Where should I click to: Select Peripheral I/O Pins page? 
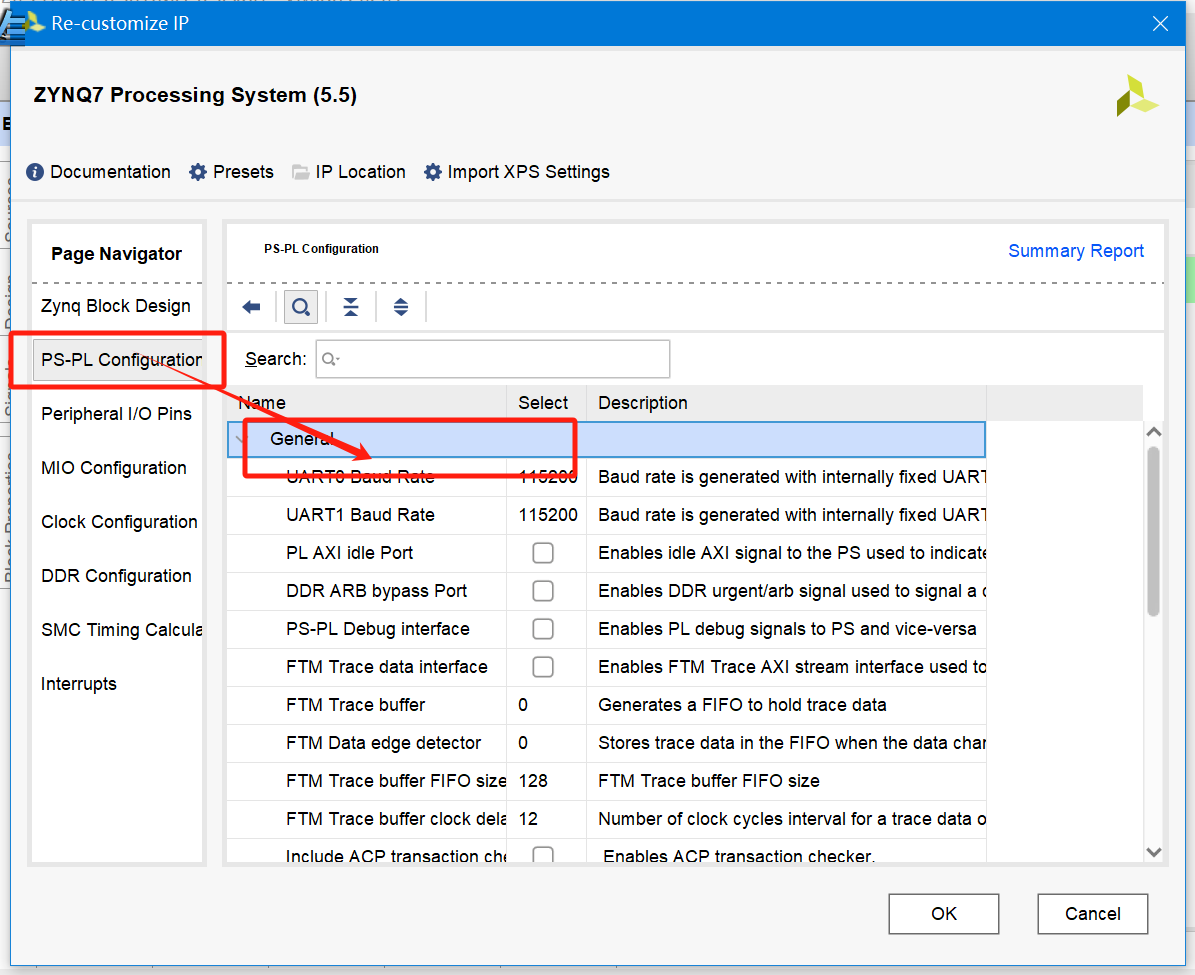pos(117,414)
